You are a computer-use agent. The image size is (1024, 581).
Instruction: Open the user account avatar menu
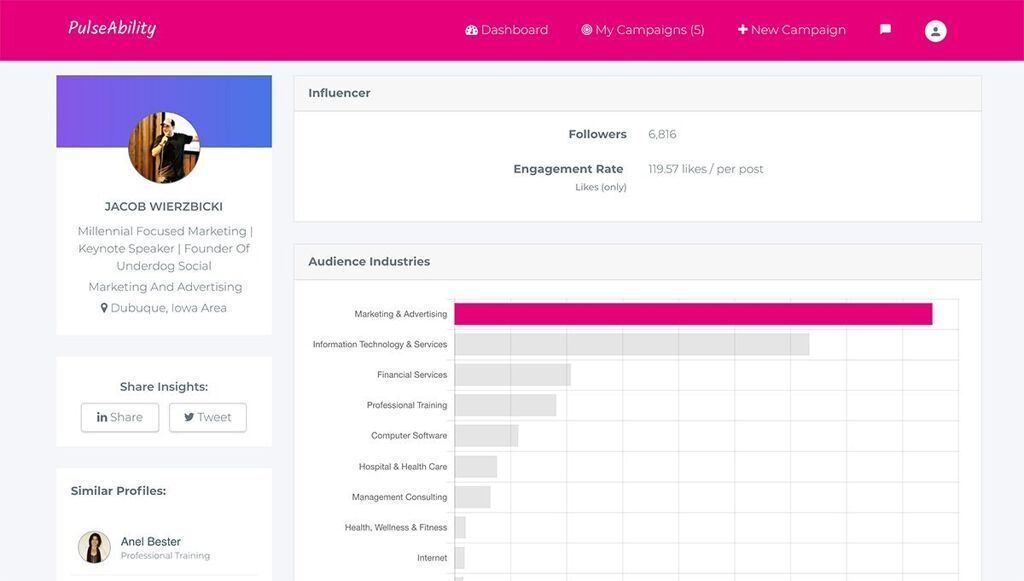click(935, 31)
